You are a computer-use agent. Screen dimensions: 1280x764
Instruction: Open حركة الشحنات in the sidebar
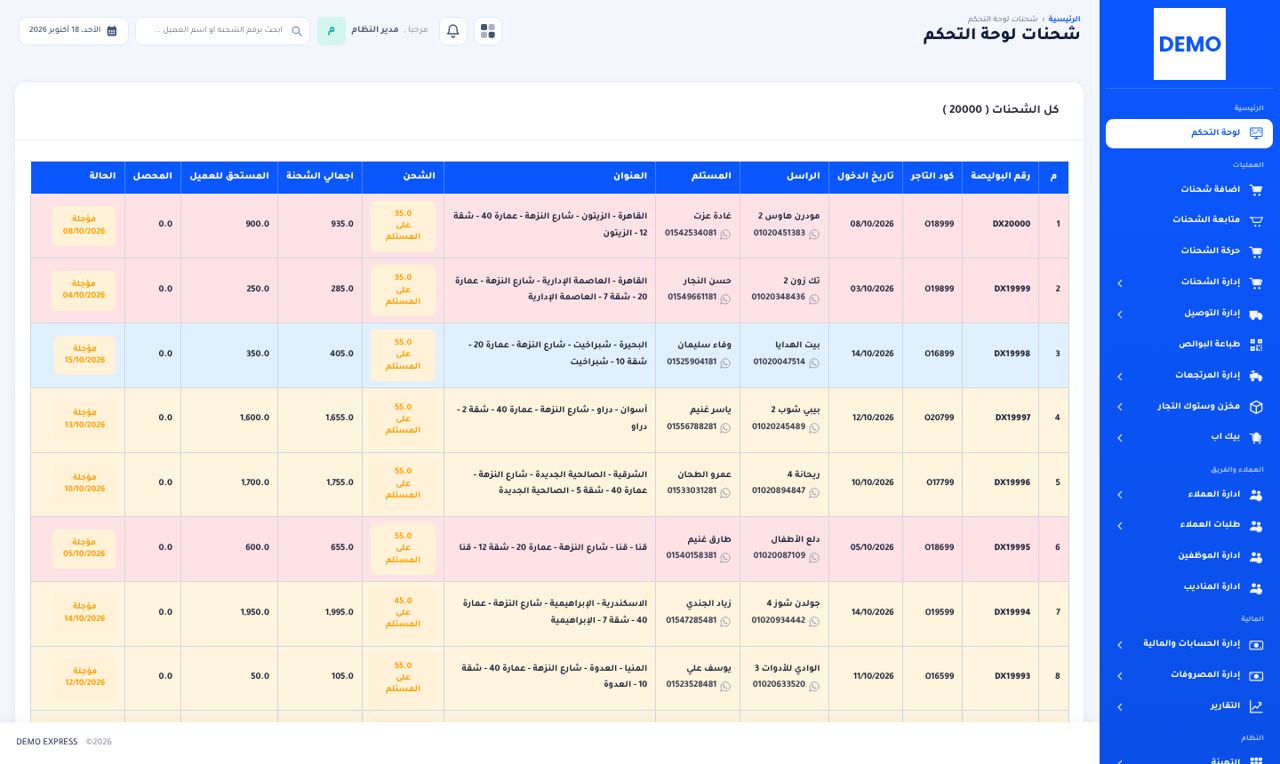click(1189, 251)
